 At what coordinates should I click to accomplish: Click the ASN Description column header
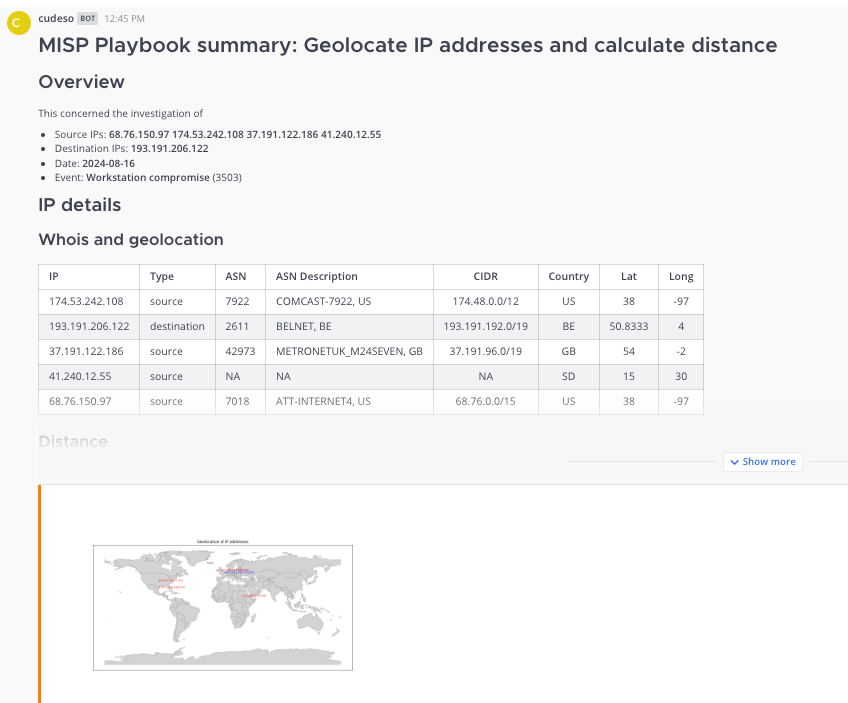click(x=349, y=277)
